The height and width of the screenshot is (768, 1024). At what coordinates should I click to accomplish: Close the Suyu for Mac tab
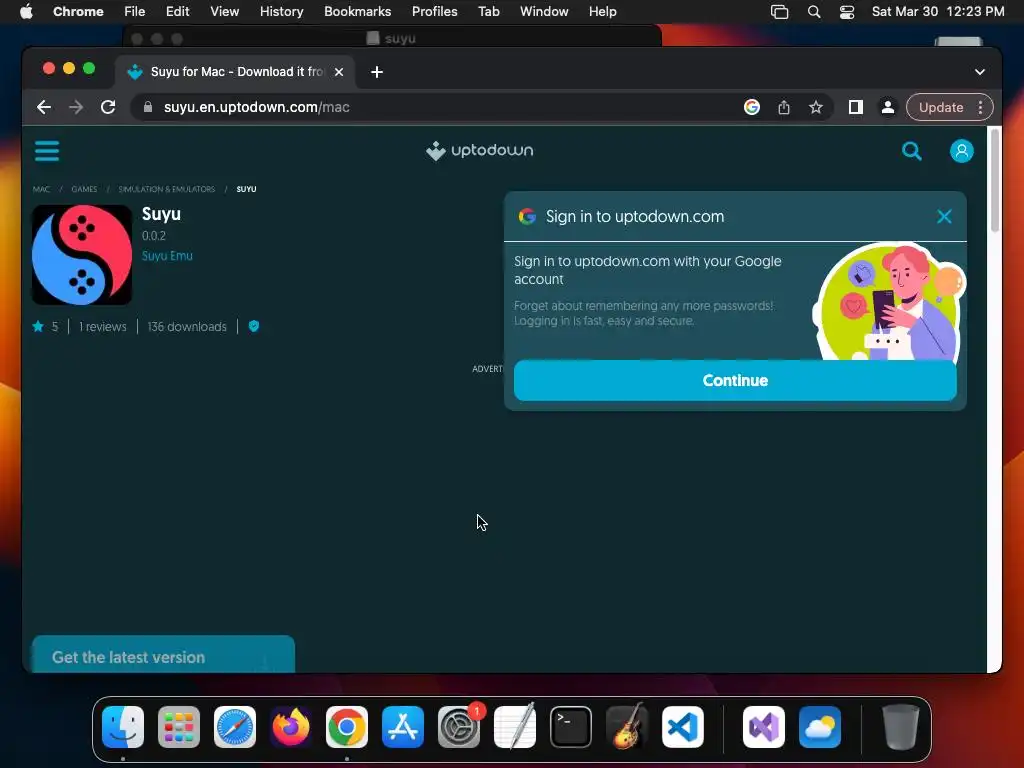(339, 72)
